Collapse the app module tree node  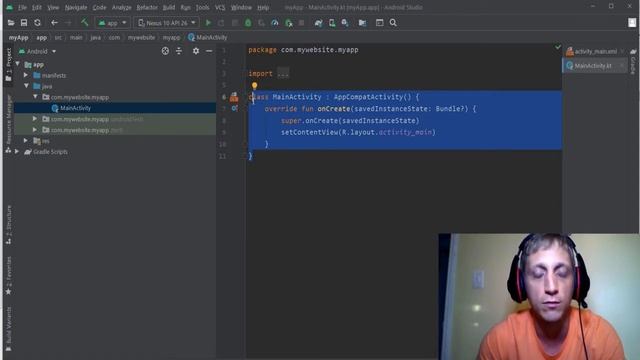tap(18, 64)
